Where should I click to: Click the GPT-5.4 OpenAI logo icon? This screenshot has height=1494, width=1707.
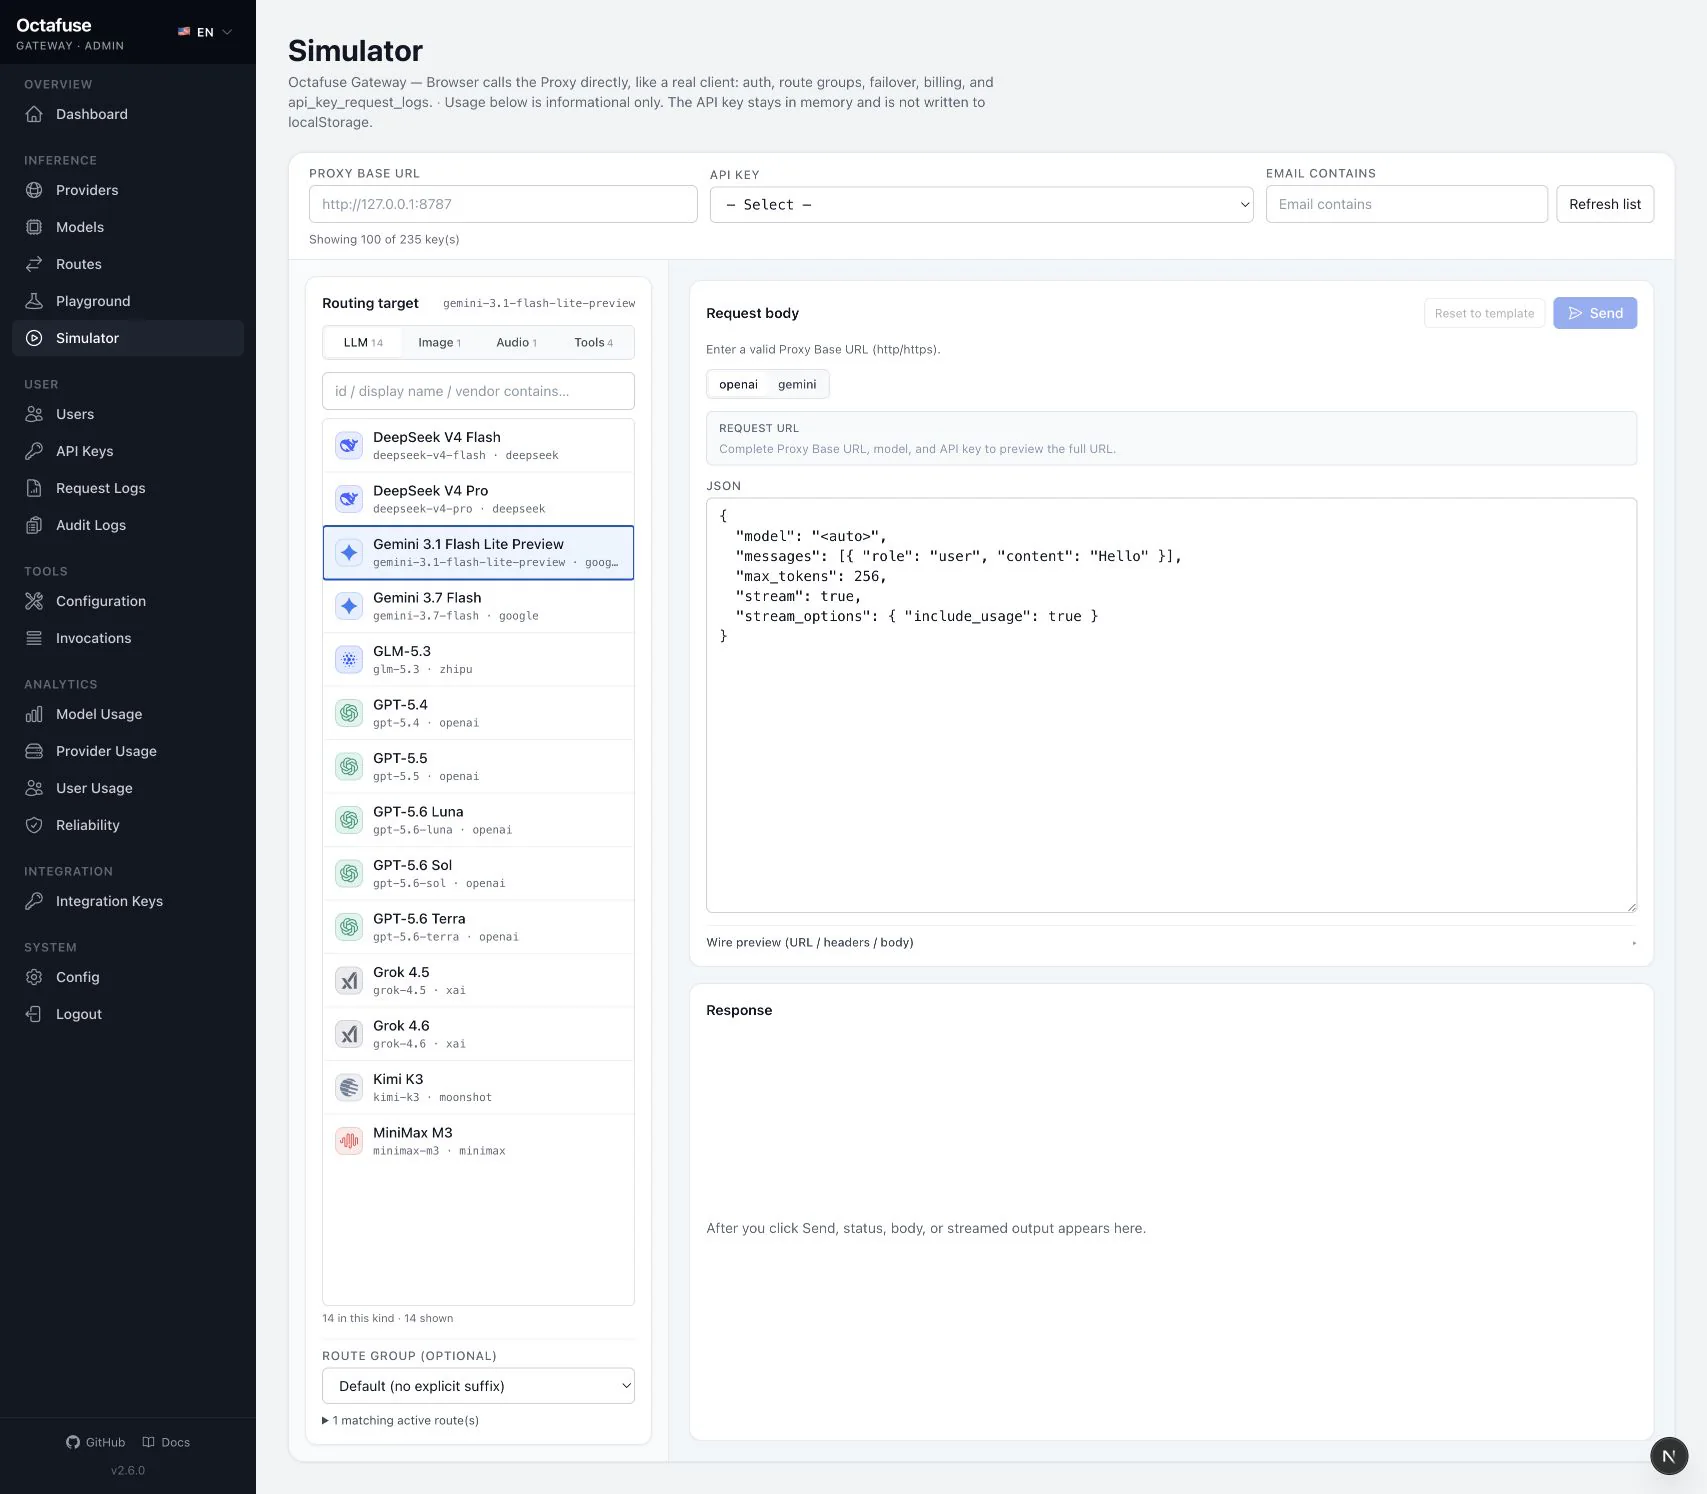pyautogui.click(x=349, y=713)
